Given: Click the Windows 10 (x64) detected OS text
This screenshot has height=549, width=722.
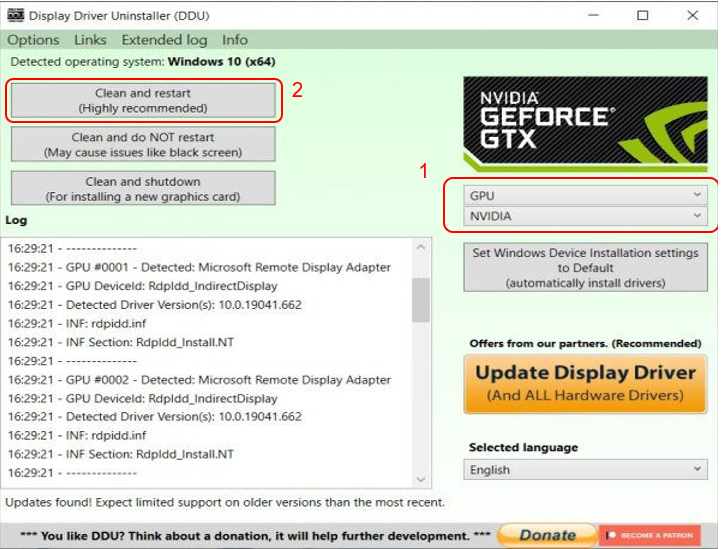Looking at the screenshot, I should tap(221, 62).
